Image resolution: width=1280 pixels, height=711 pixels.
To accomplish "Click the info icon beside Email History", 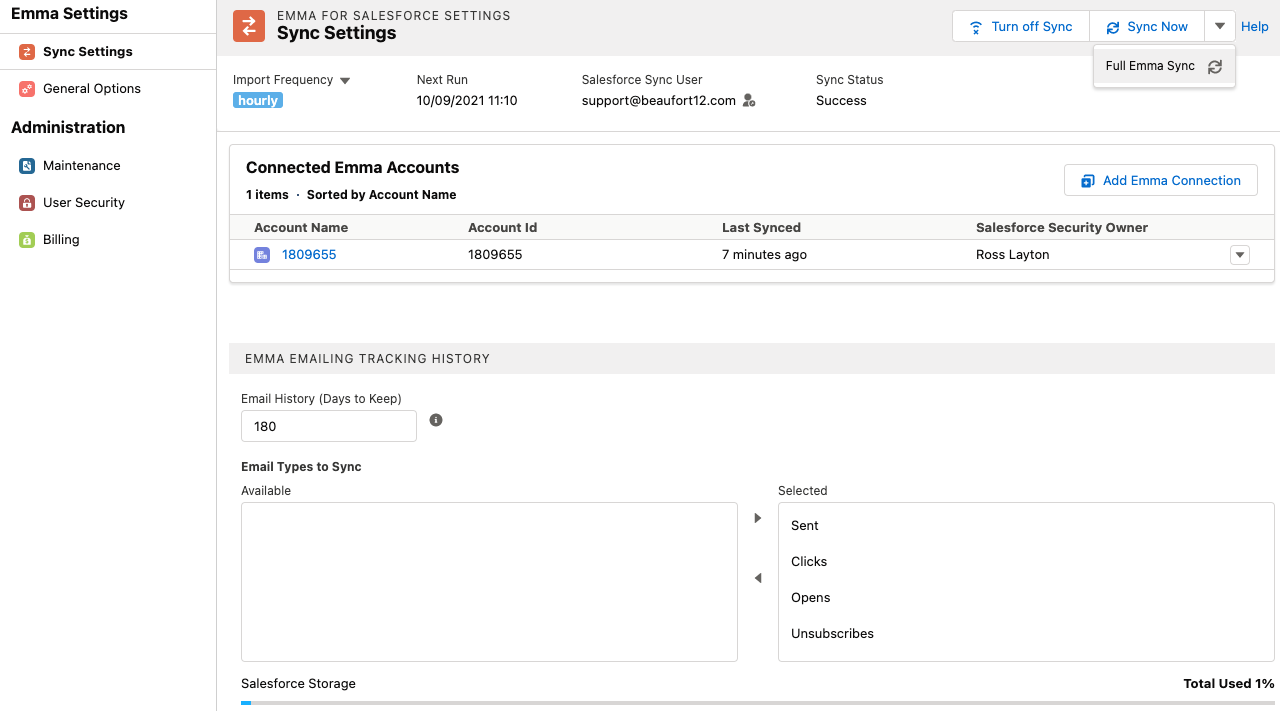I will pyautogui.click(x=436, y=420).
